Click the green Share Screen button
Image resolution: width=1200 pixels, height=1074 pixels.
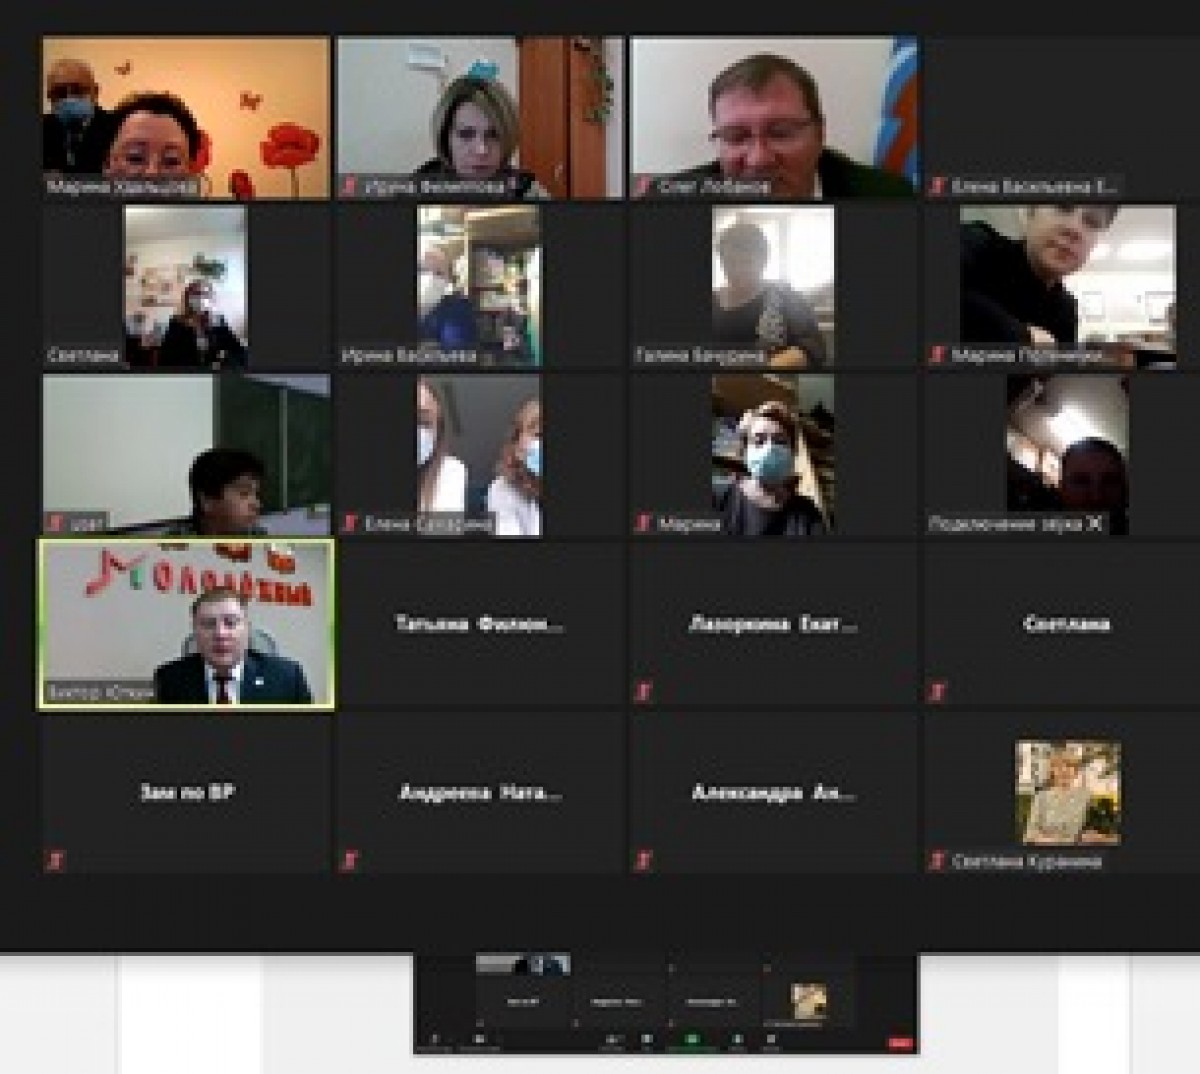(x=691, y=1040)
